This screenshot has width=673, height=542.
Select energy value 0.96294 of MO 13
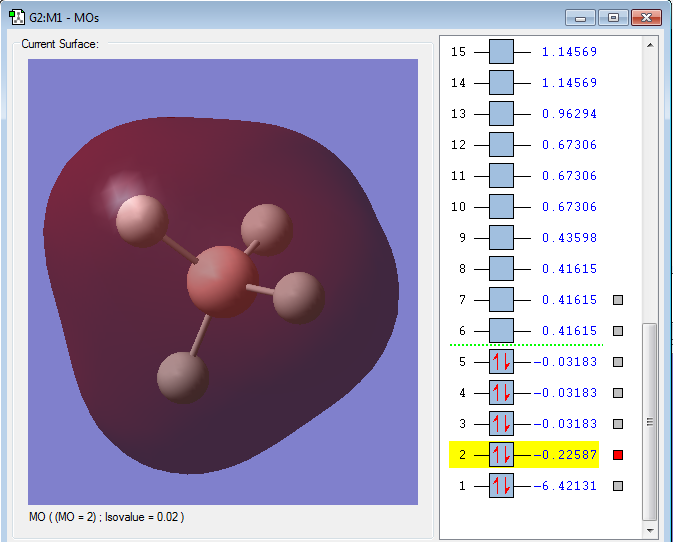tap(569, 114)
